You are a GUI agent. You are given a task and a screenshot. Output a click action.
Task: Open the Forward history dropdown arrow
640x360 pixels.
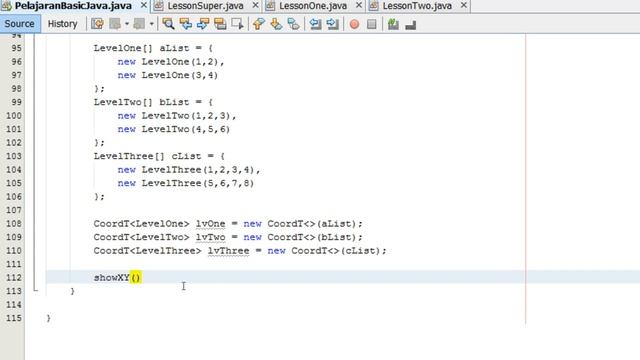[151, 24]
